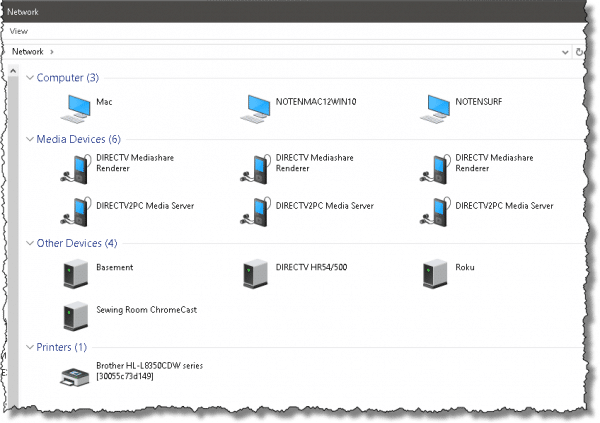The width and height of the screenshot is (600, 423).
Task: Refresh the Network folder view
Action: point(580,52)
